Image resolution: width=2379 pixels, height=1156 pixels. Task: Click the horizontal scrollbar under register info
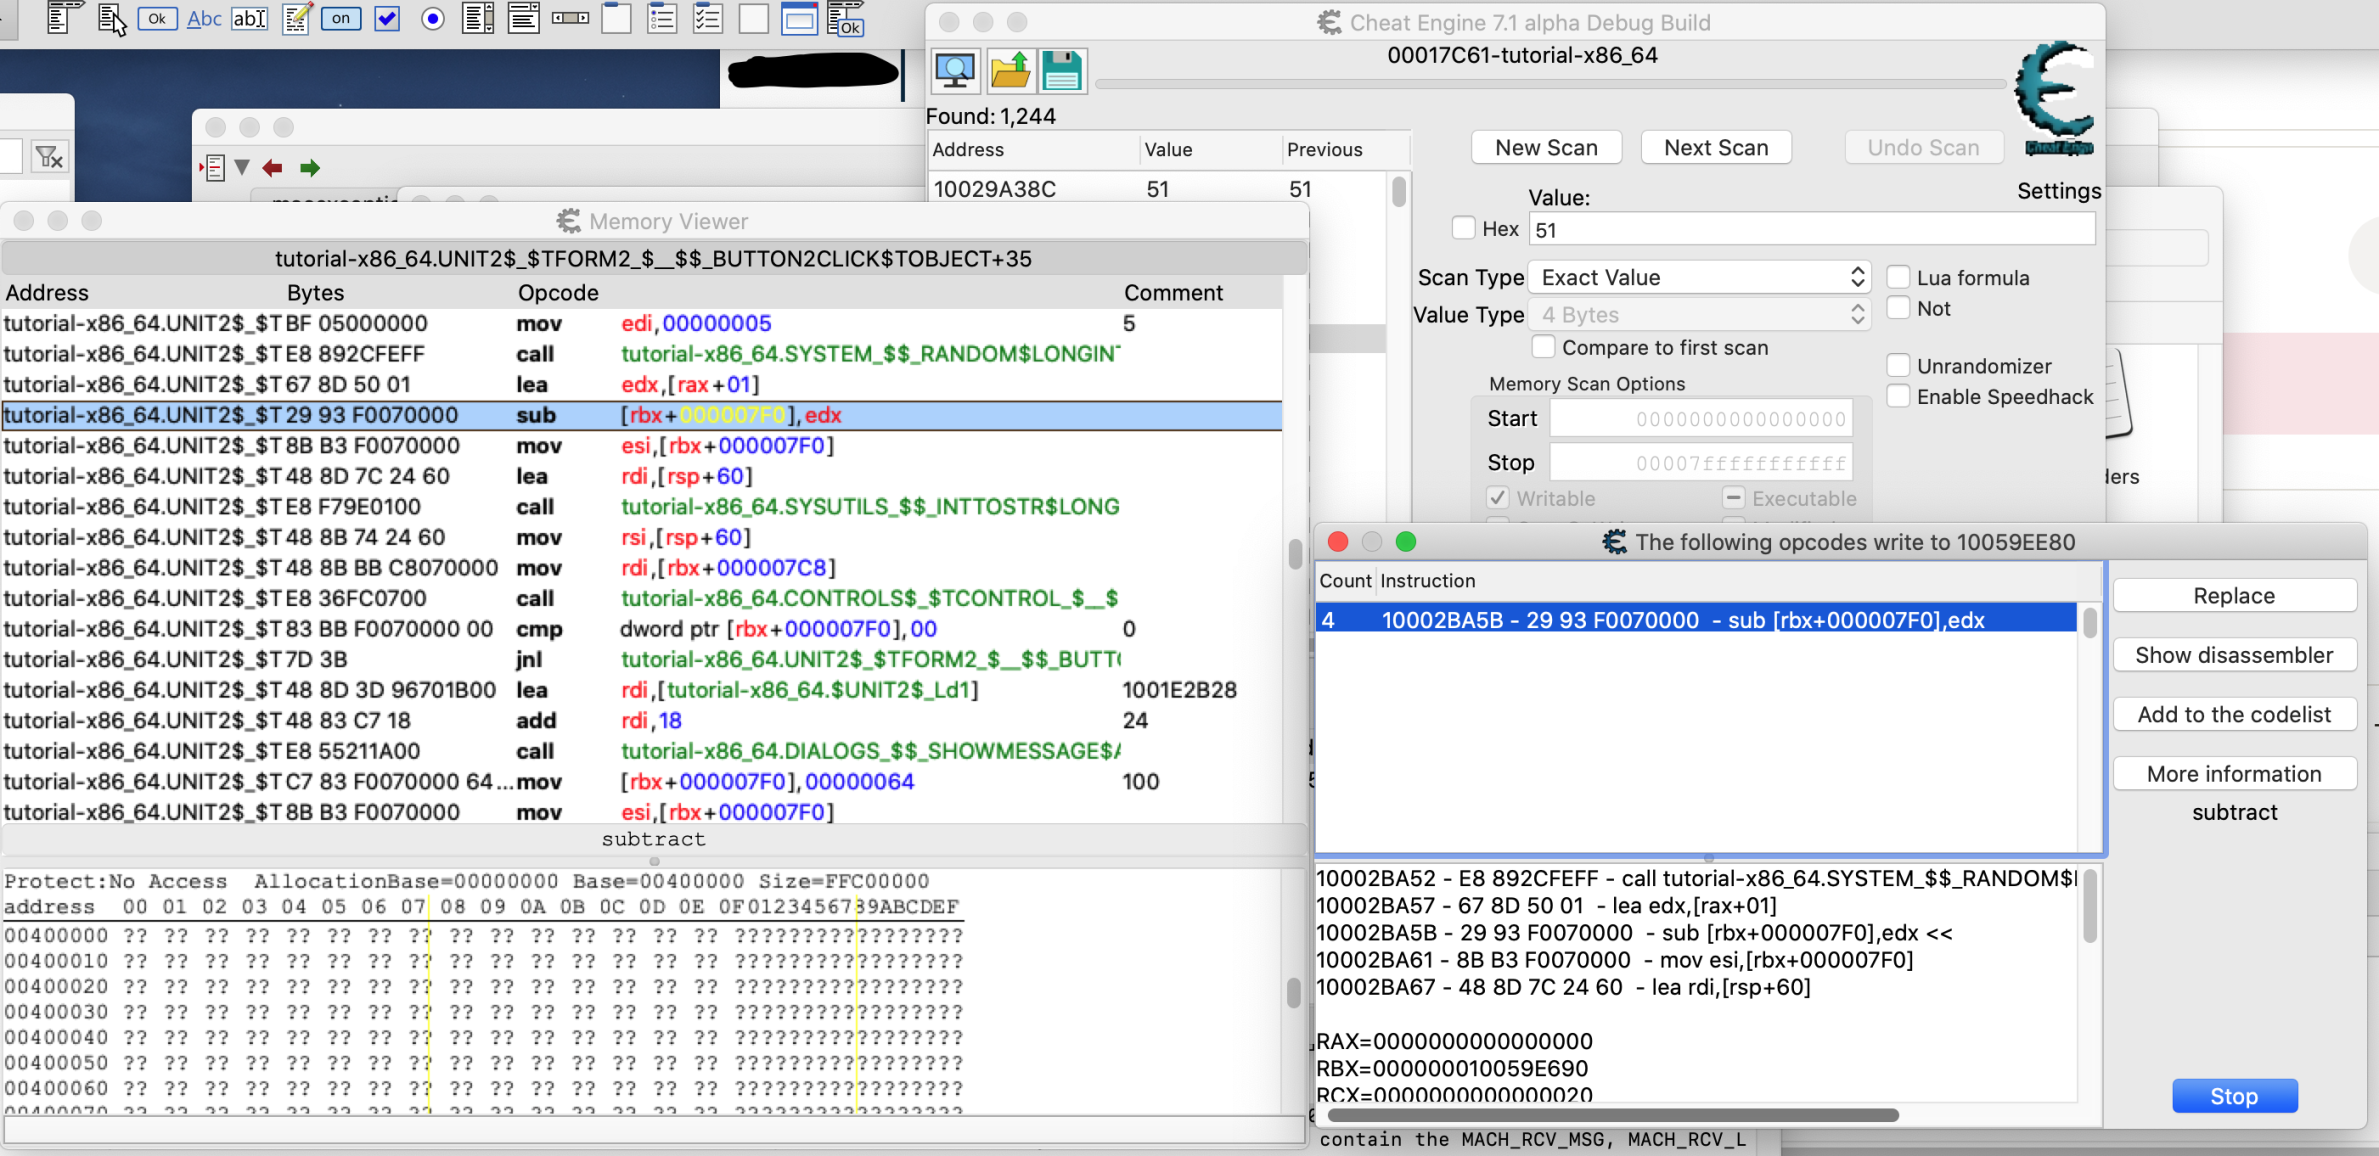click(x=1612, y=1115)
